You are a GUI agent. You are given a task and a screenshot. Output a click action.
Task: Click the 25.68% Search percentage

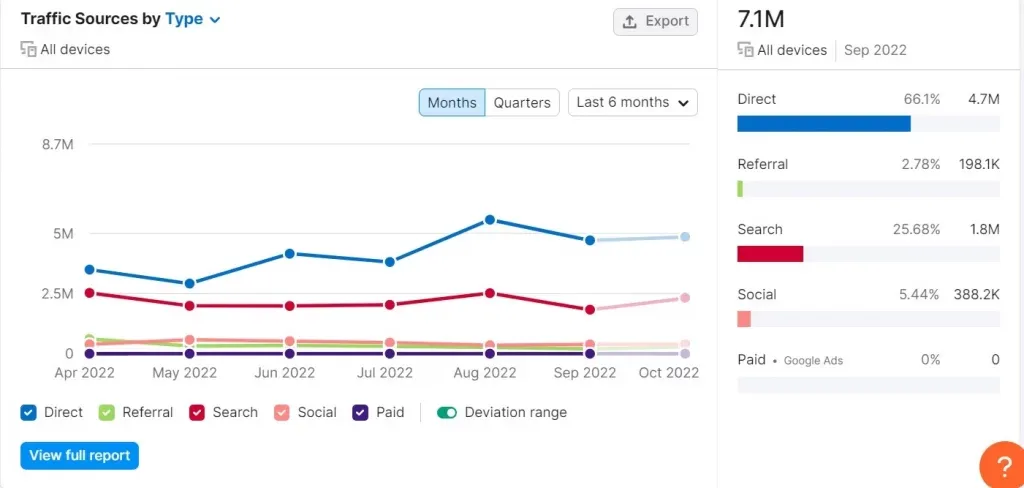[x=916, y=229]
